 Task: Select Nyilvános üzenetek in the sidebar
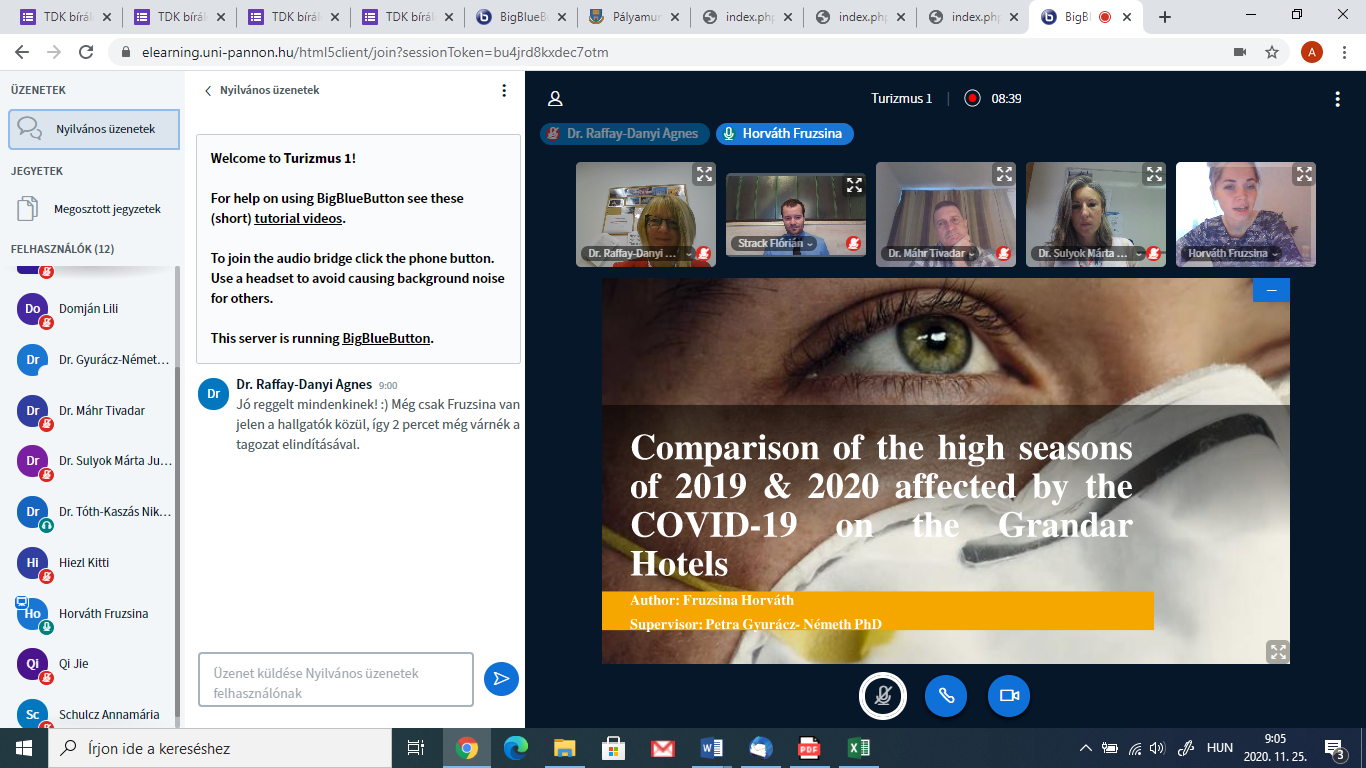click(x=94, y=129)
